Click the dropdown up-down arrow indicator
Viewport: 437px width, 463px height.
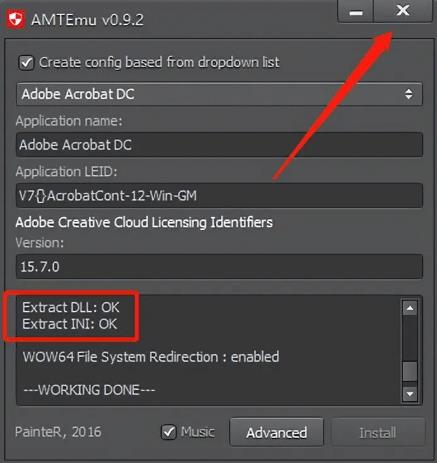pos(409,94)
